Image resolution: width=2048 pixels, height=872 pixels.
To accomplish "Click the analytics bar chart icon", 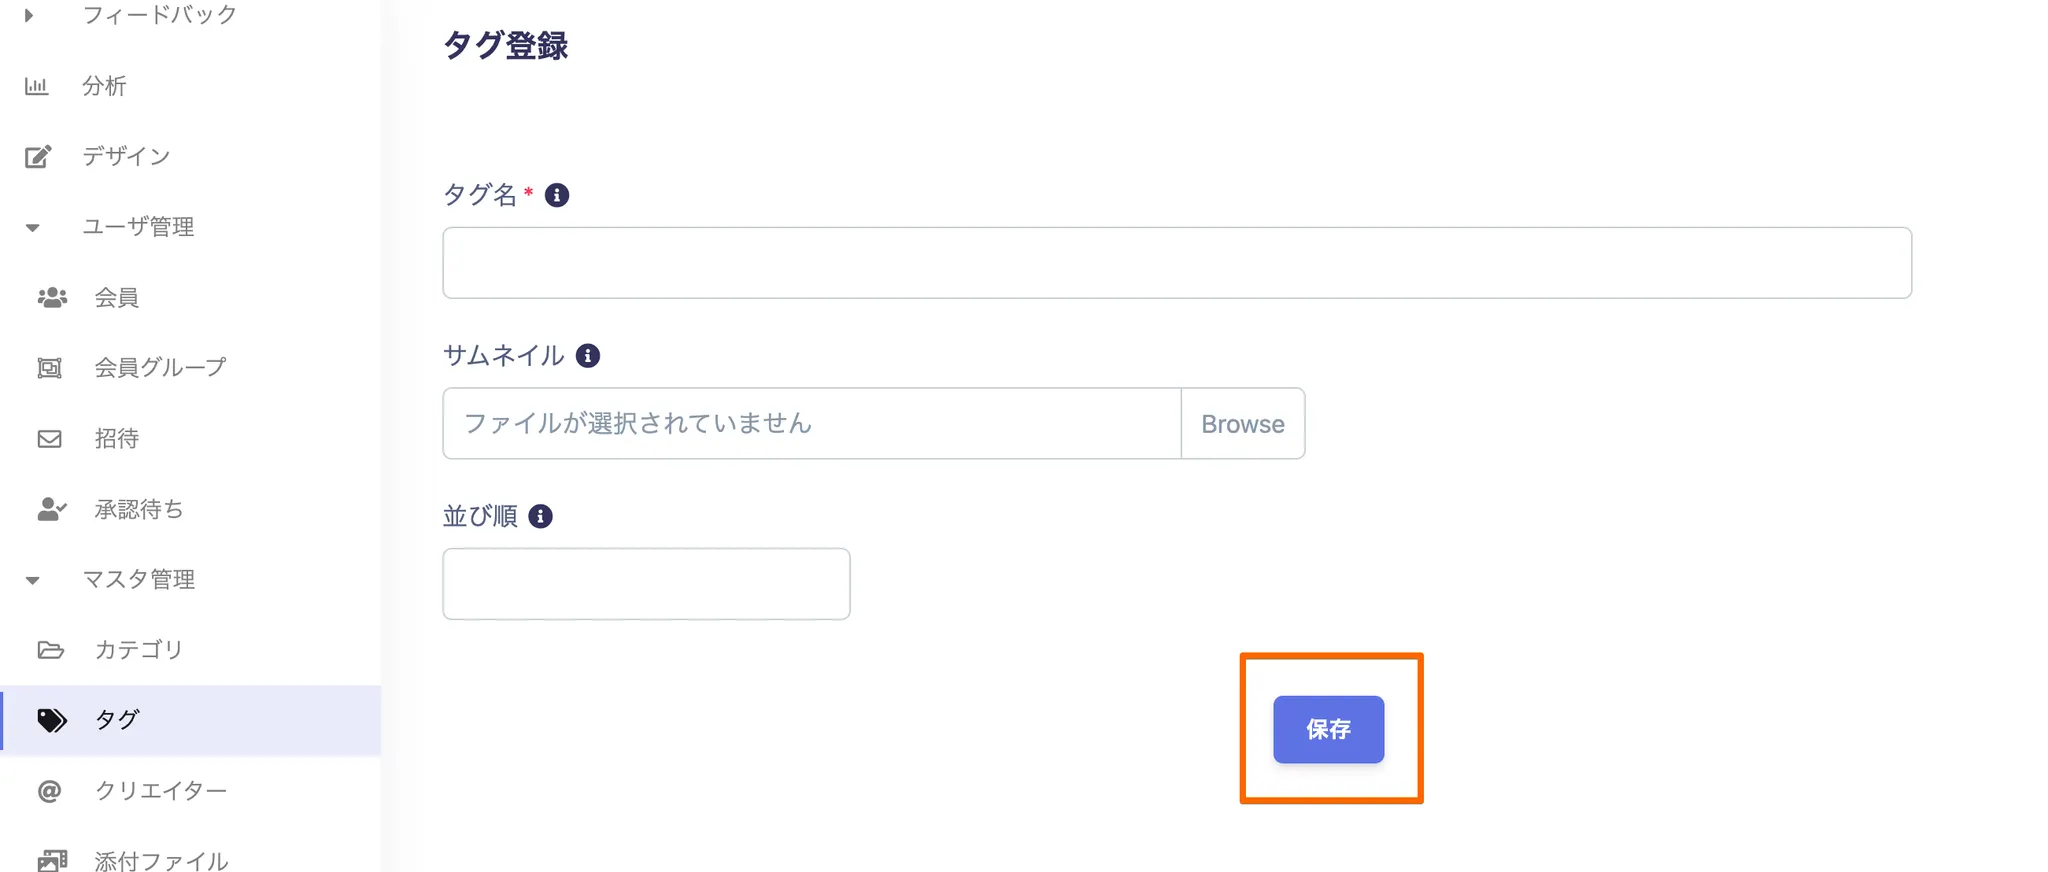I will pyautogui.click(x=36, y=86).
